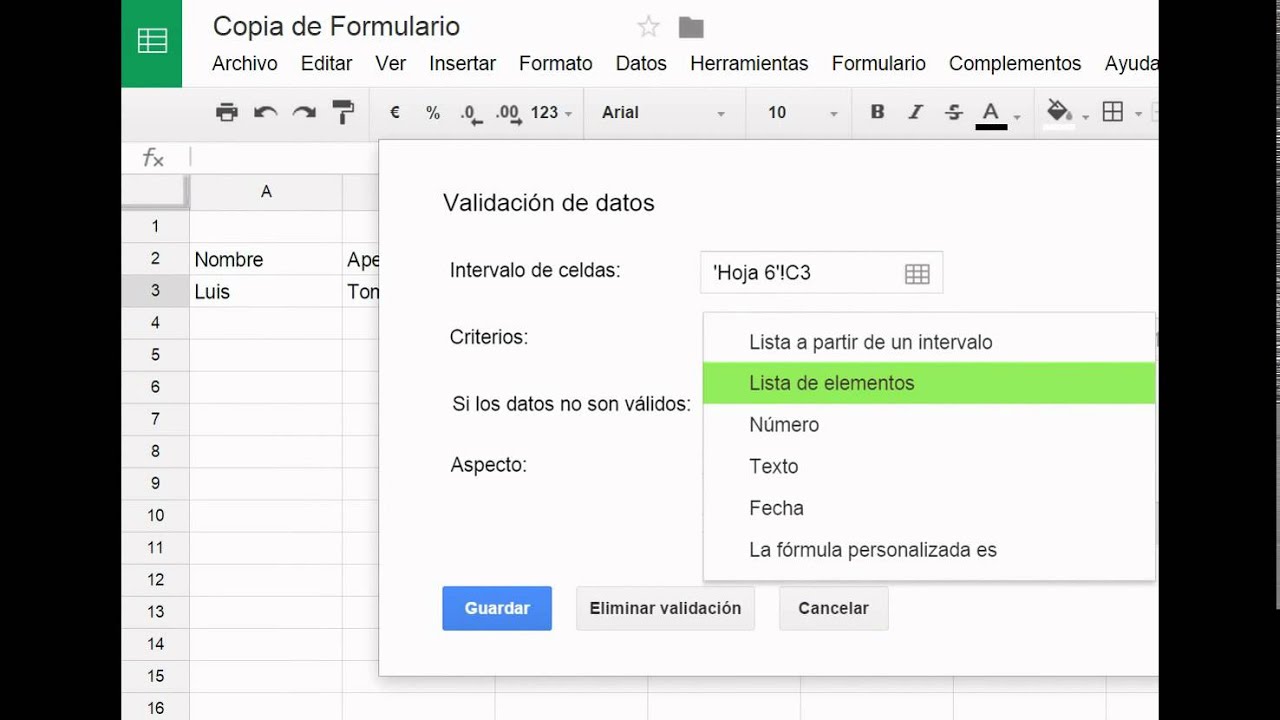Click the move to folder icon
This screenshot has height=720, width=1280.
[x=691, y=27]
